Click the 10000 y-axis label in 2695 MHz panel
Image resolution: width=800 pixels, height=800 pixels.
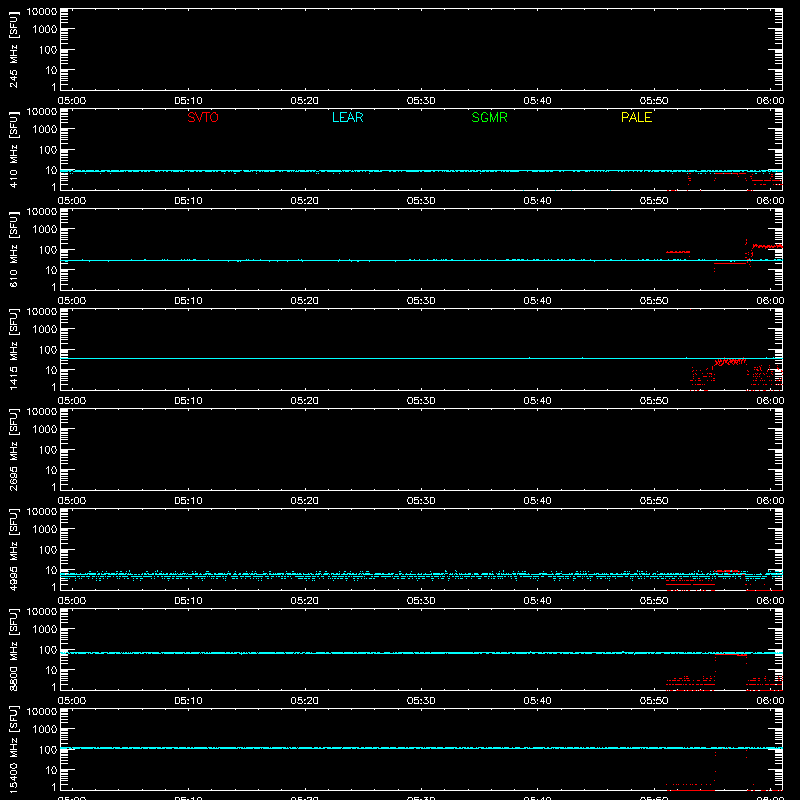point(42,412)
